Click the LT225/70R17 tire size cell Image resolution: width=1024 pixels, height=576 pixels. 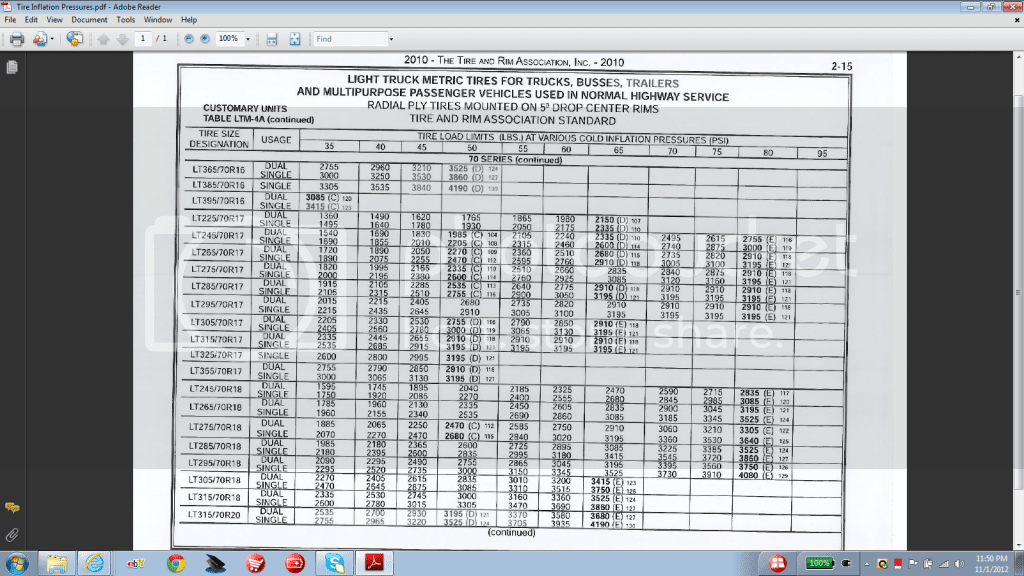217,219
